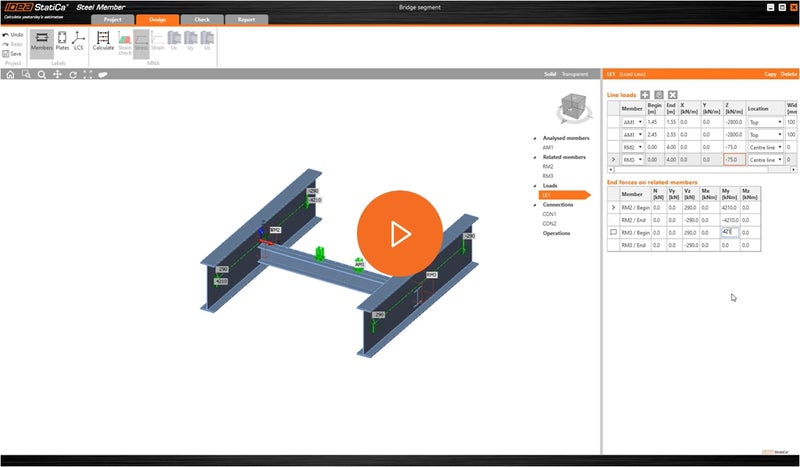
Task: Click line loads table left scroll arrow
Action: point(611,169)
